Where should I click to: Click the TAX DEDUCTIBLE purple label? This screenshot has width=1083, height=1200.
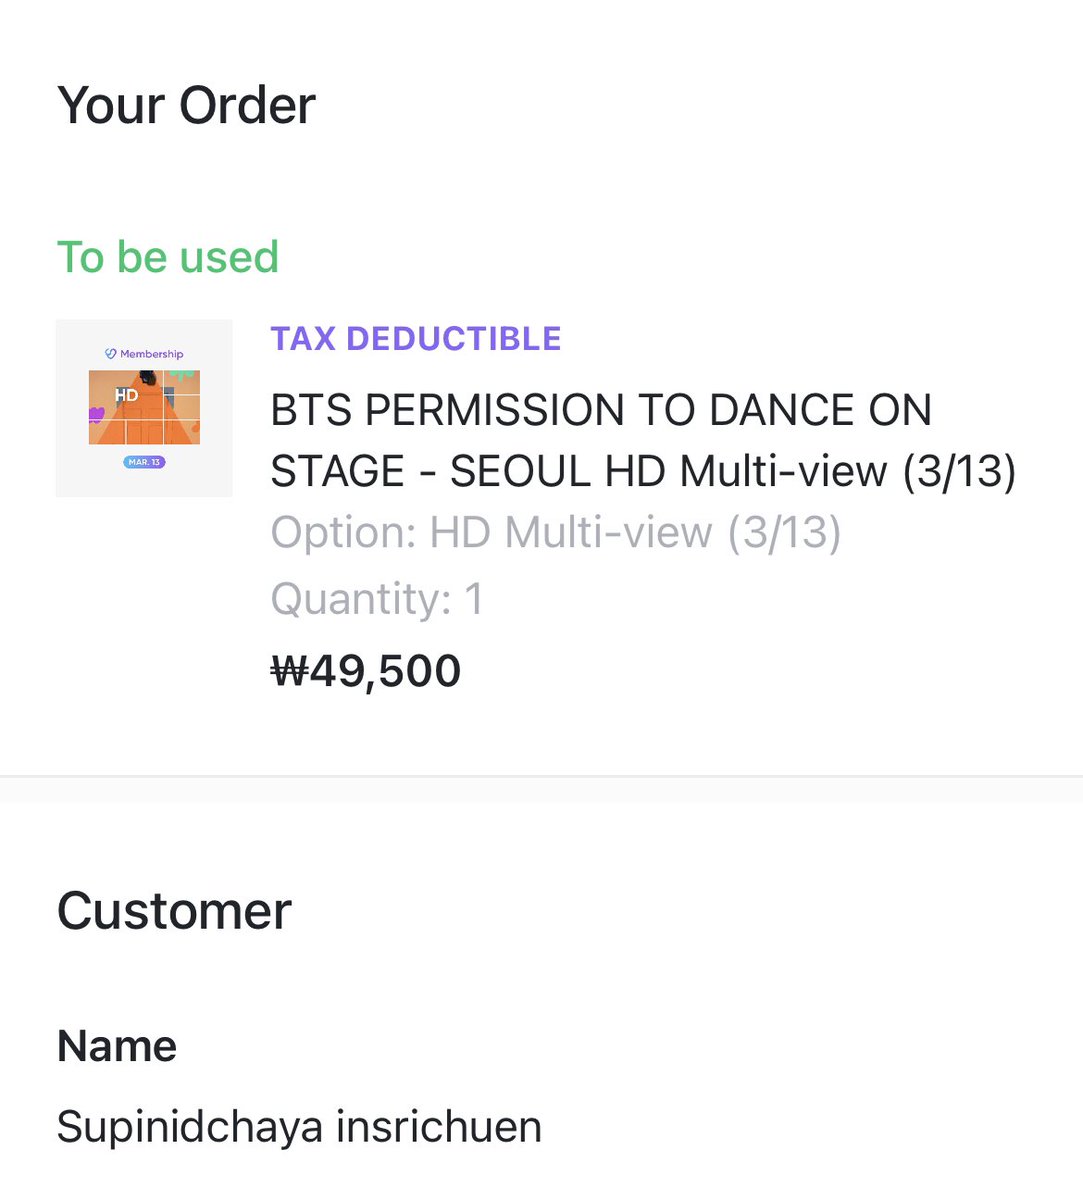pyautogui.click(x=416, y=338)
